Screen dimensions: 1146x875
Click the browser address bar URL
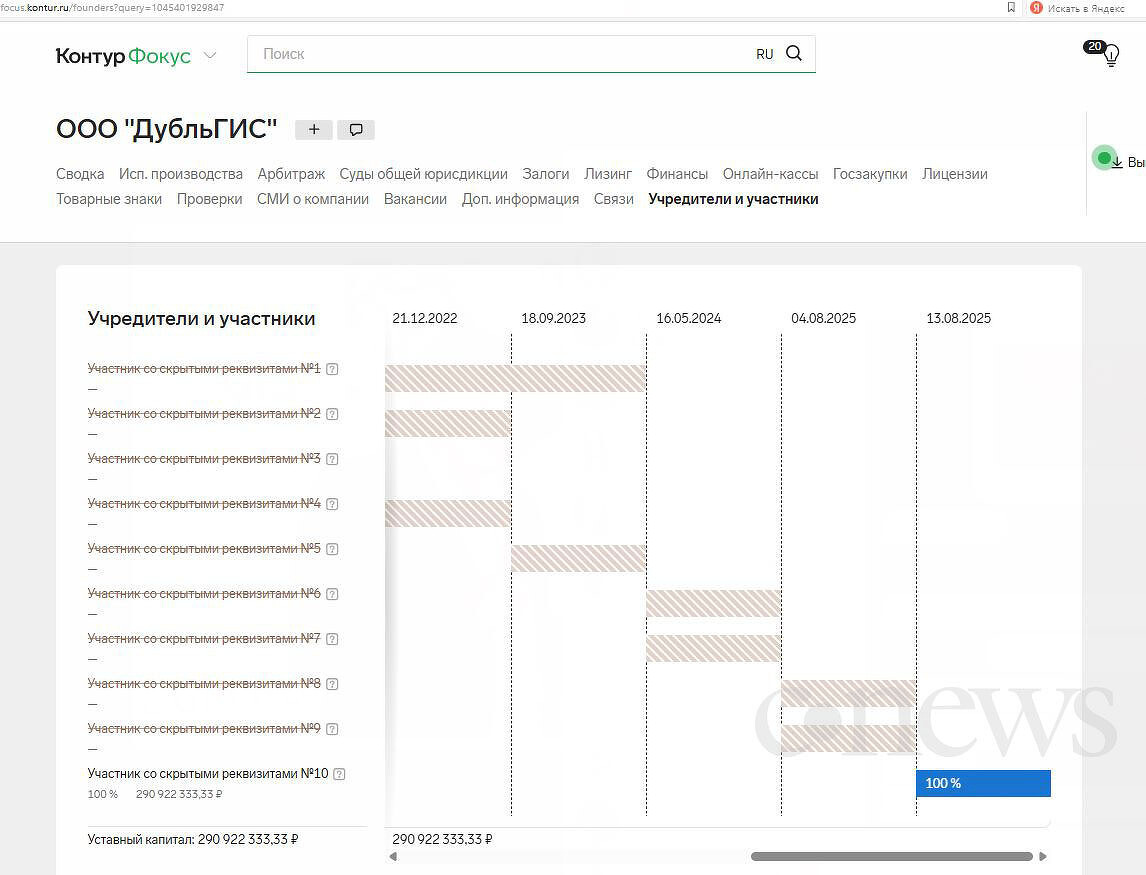coord(113,7)
